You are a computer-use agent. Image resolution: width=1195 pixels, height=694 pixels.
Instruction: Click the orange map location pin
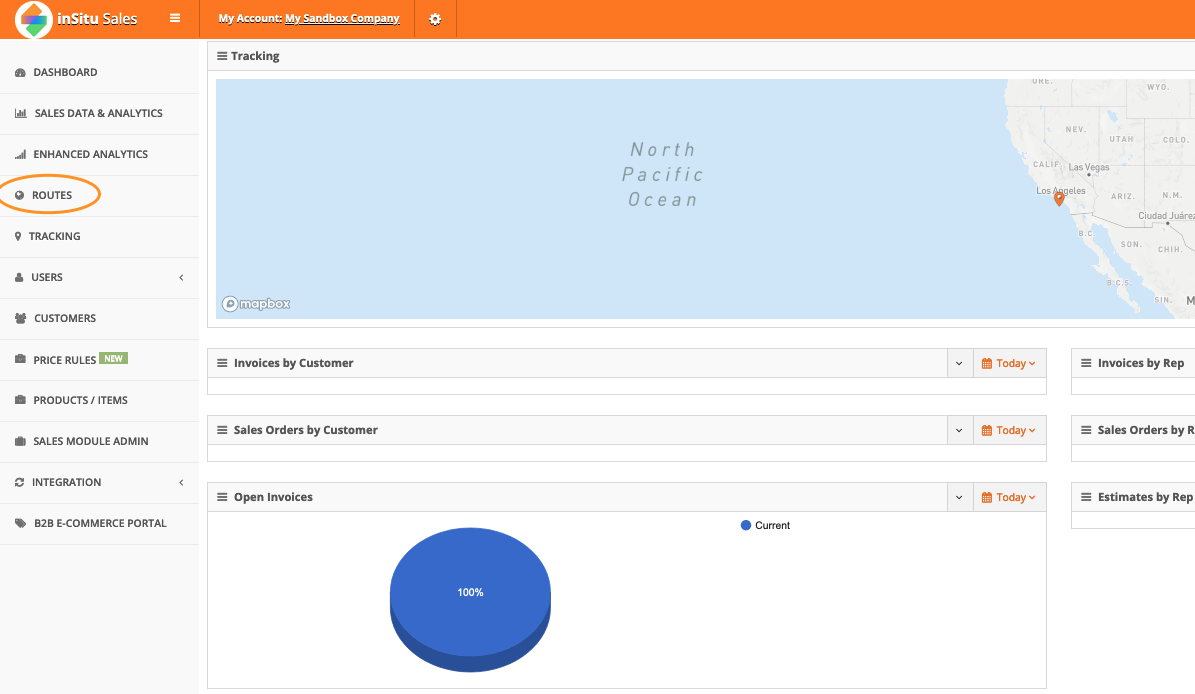[1059, 198]
